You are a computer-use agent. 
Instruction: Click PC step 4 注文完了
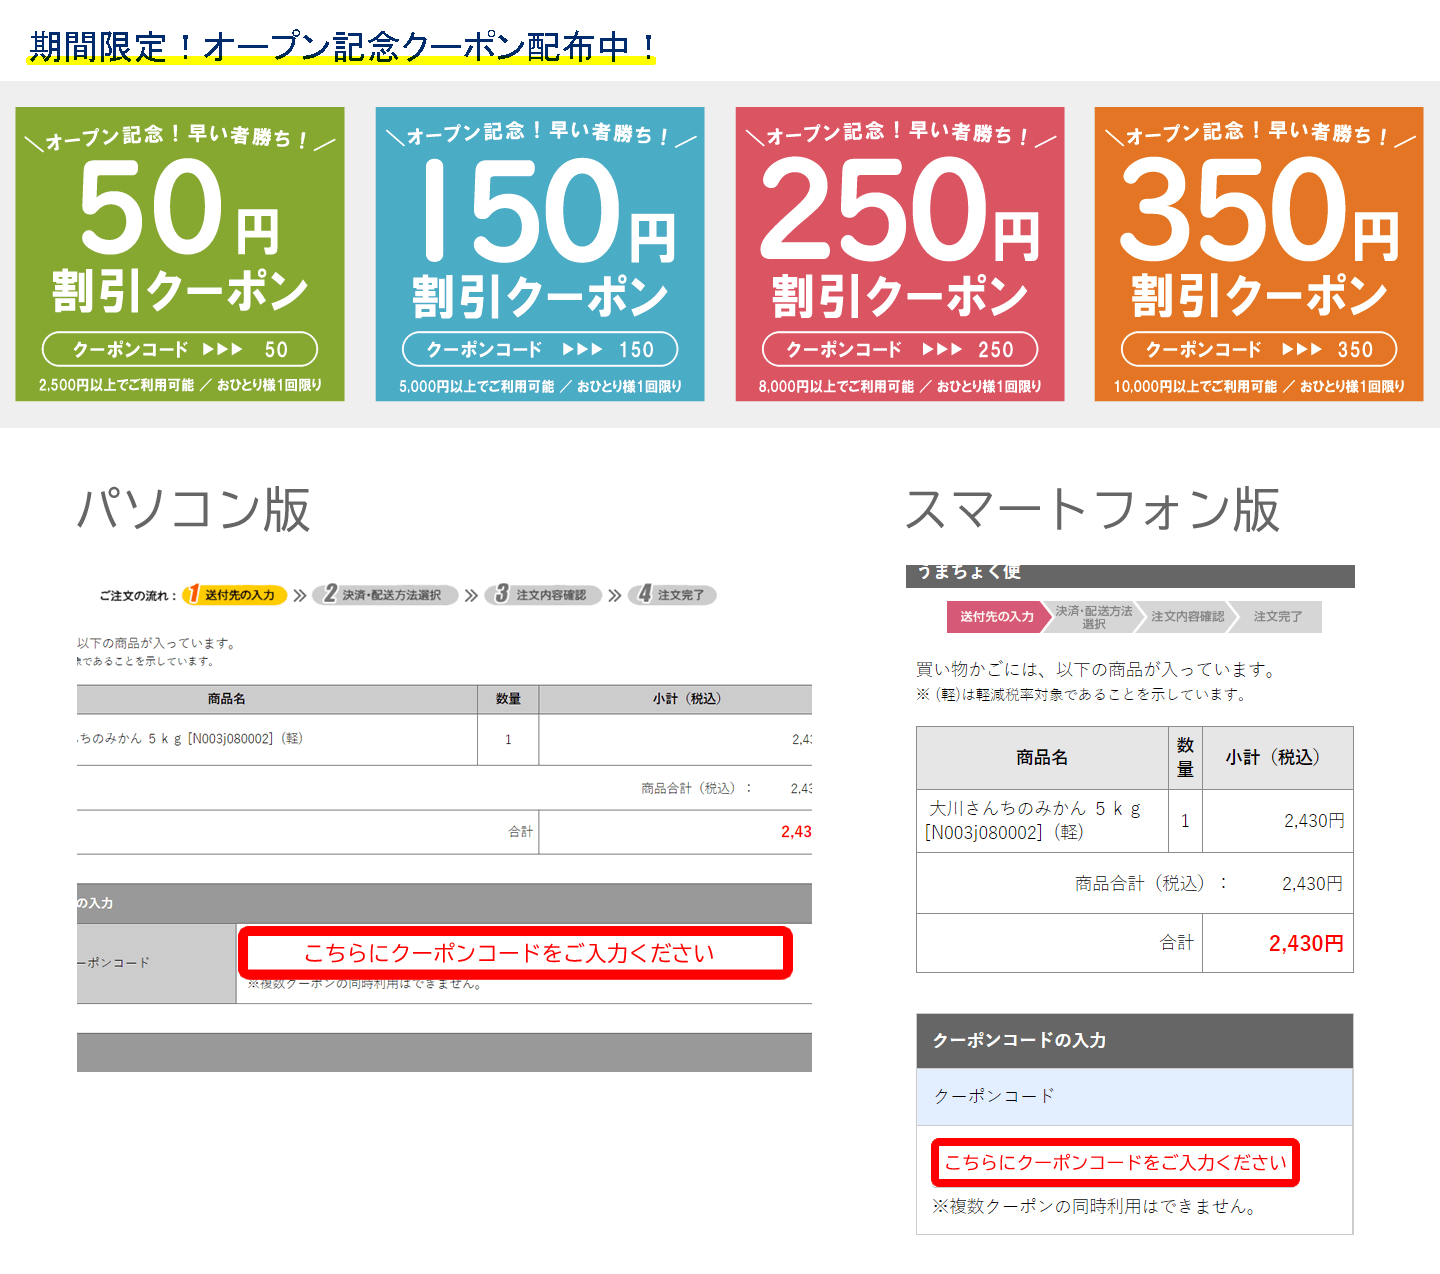(673, 595)
